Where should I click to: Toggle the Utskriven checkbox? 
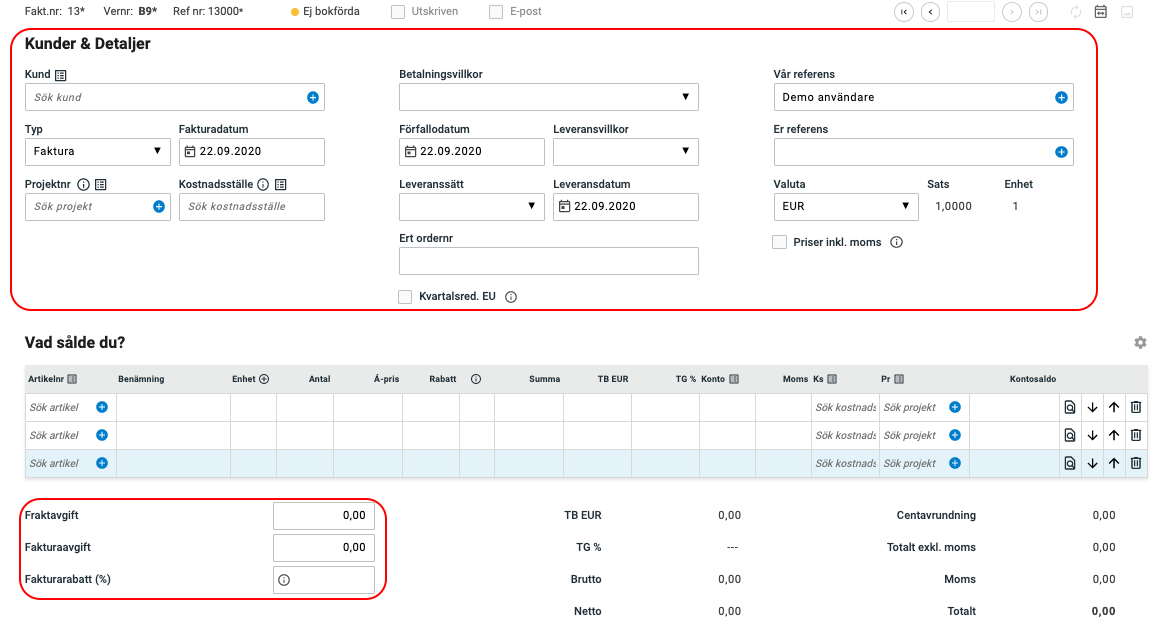pyautogui.click(x=398, y=12)
